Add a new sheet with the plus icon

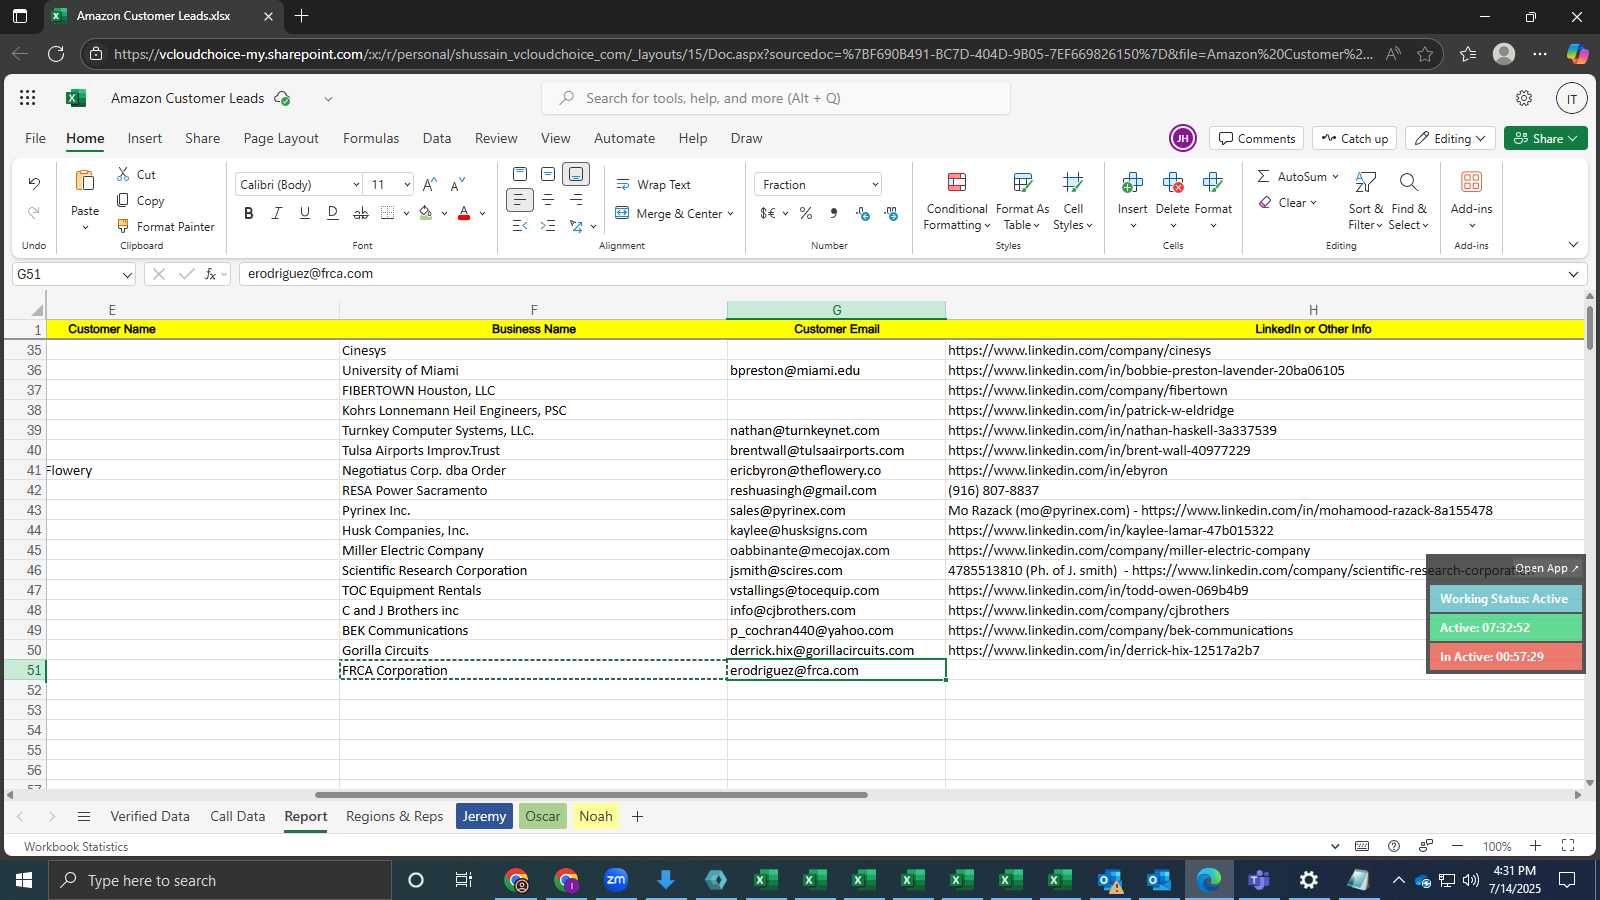pos(637,817)
